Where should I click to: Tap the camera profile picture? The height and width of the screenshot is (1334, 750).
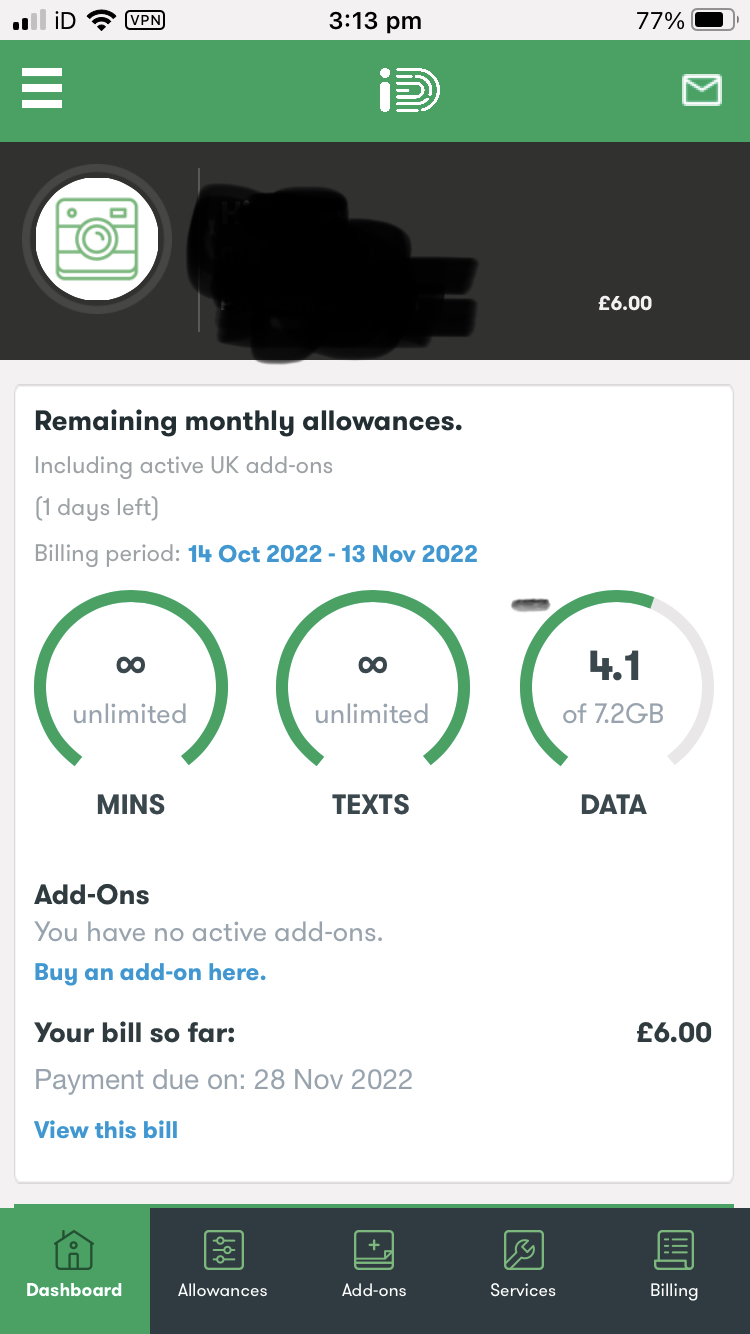point(96,239)
